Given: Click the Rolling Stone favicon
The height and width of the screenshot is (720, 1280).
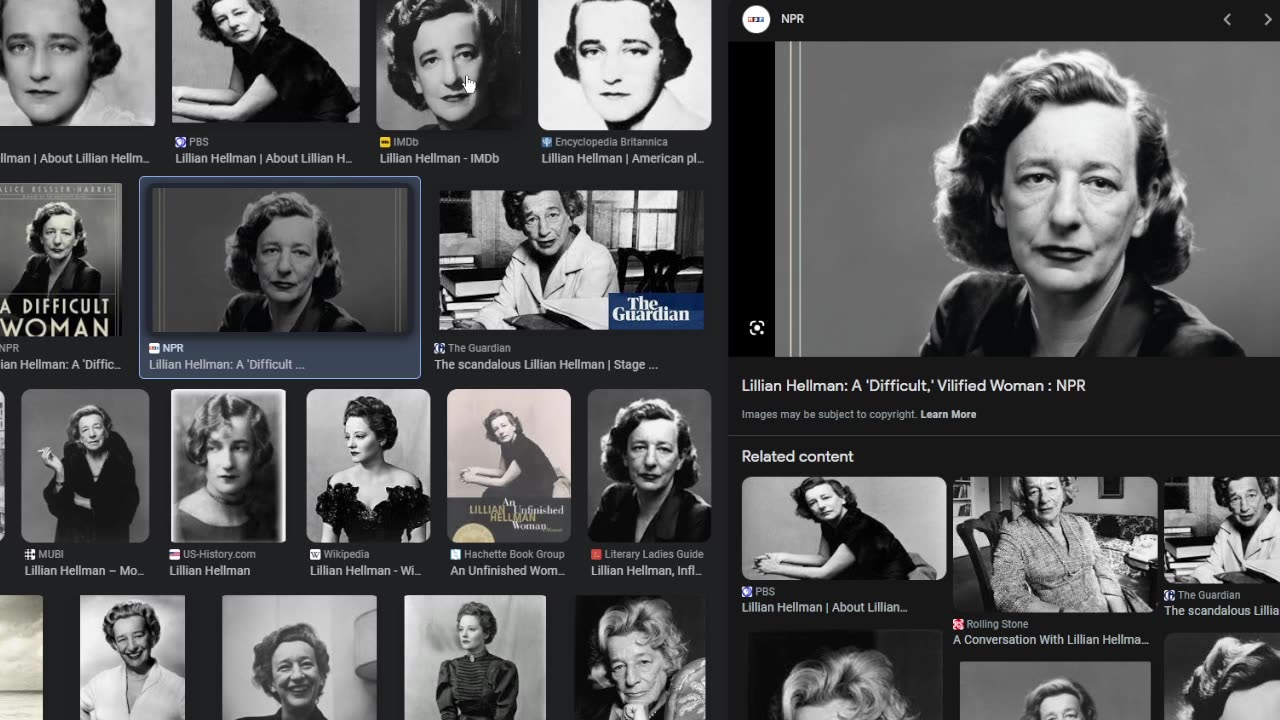Looking at the screenshot, I should [x=958, y=624].
